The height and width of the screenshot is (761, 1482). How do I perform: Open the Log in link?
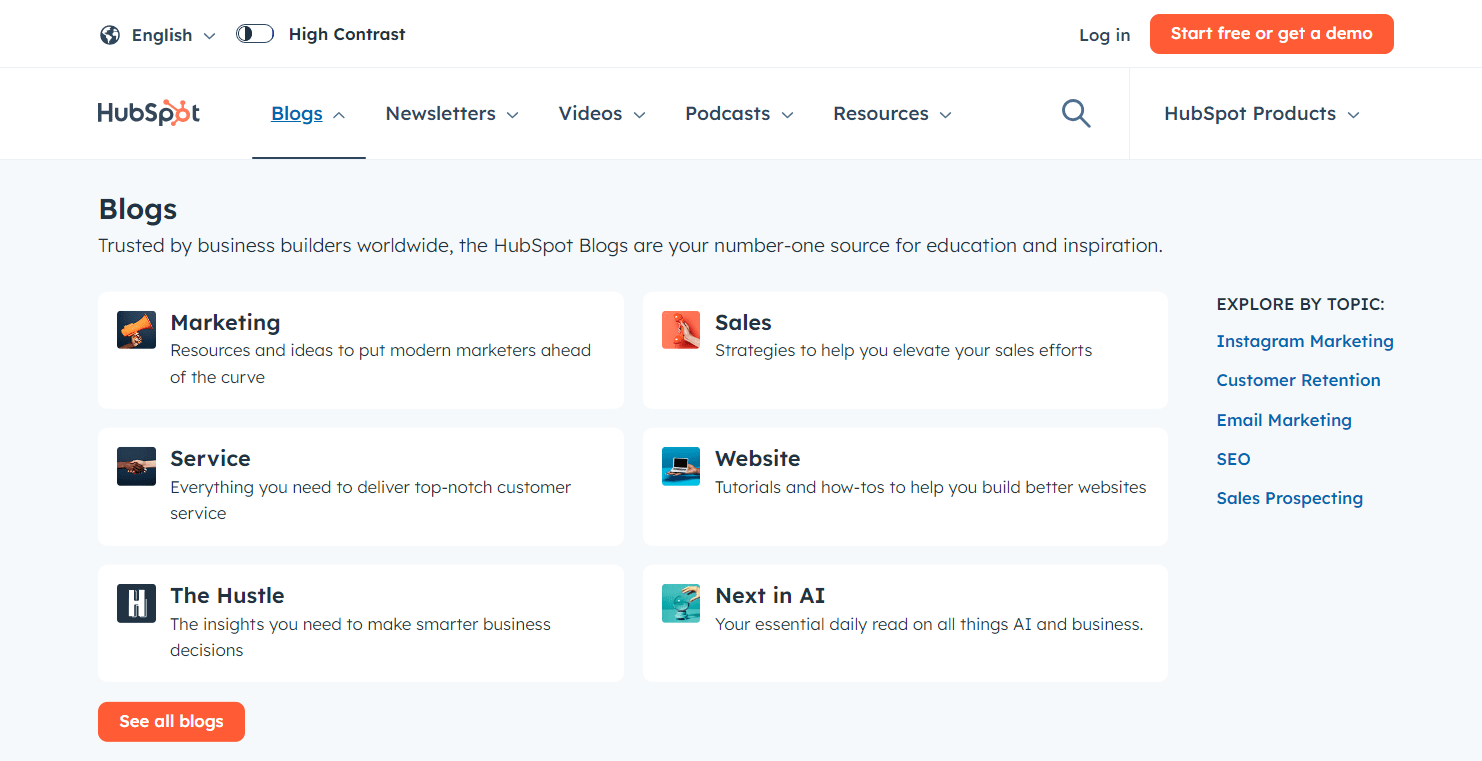(1104, 34)
